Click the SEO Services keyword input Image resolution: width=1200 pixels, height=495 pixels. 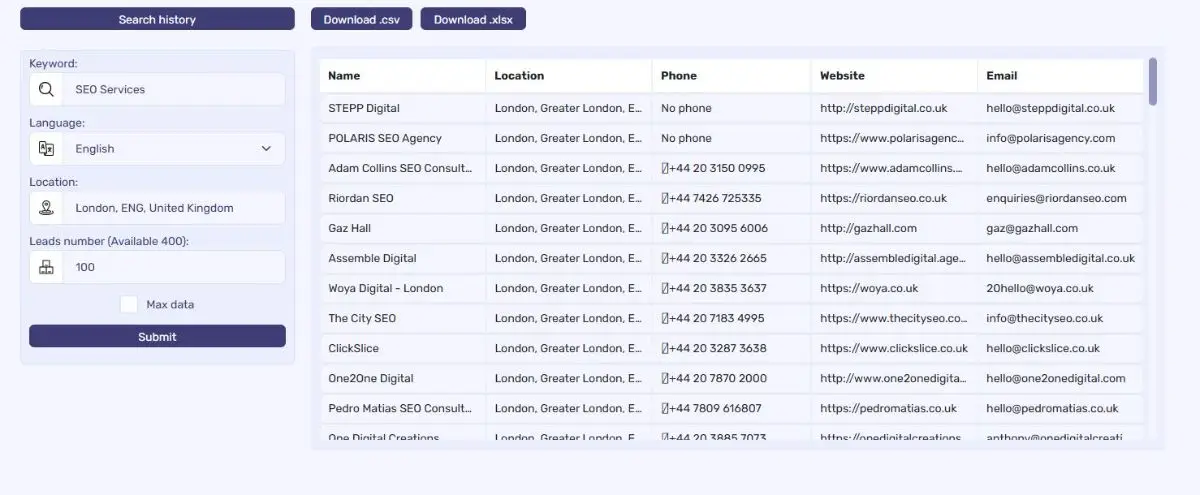point(173,89)
